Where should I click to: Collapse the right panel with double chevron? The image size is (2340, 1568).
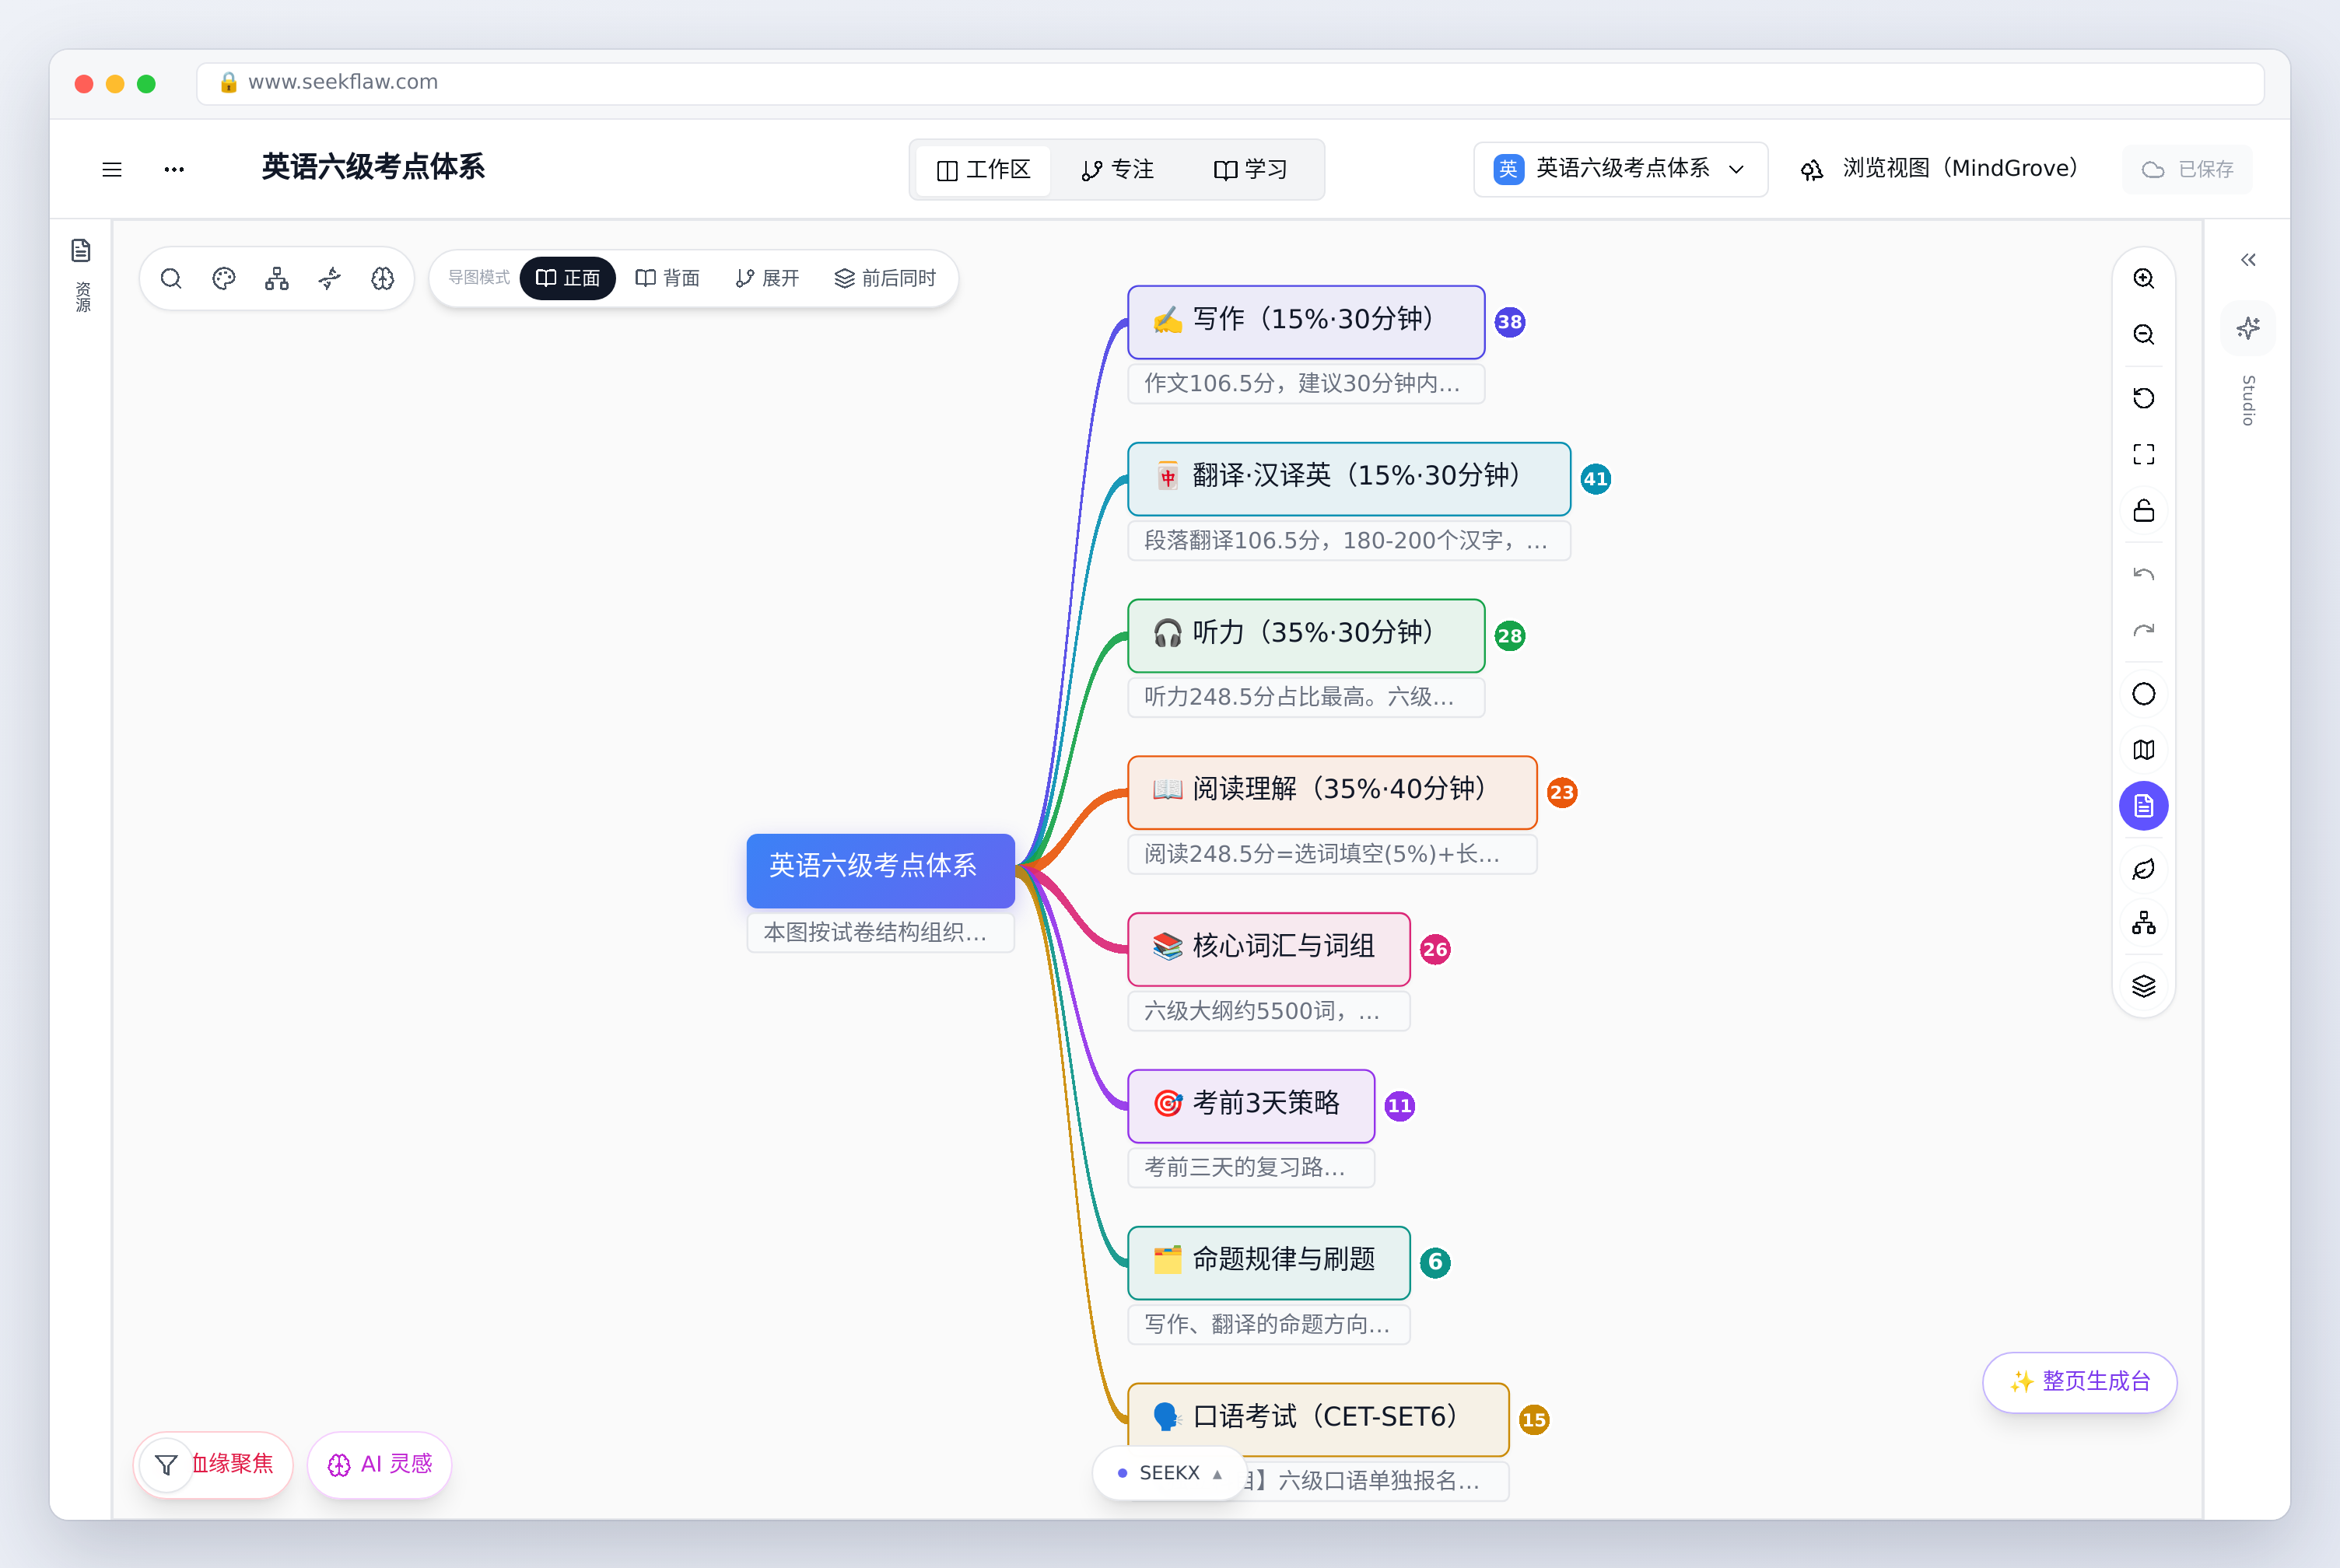[2248, 260]
